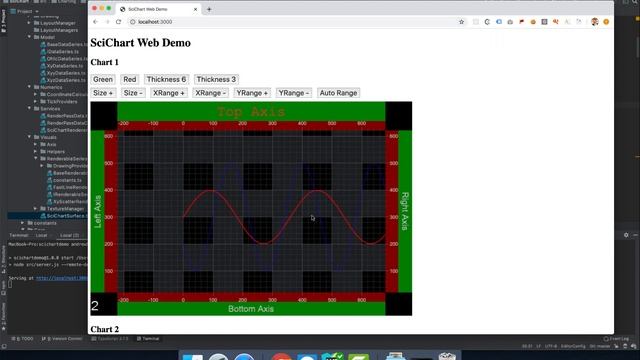Open the browser profile avatar
The height and width of the screenshot is (360, 640).
pyautogui.click(x=595, y=22)
